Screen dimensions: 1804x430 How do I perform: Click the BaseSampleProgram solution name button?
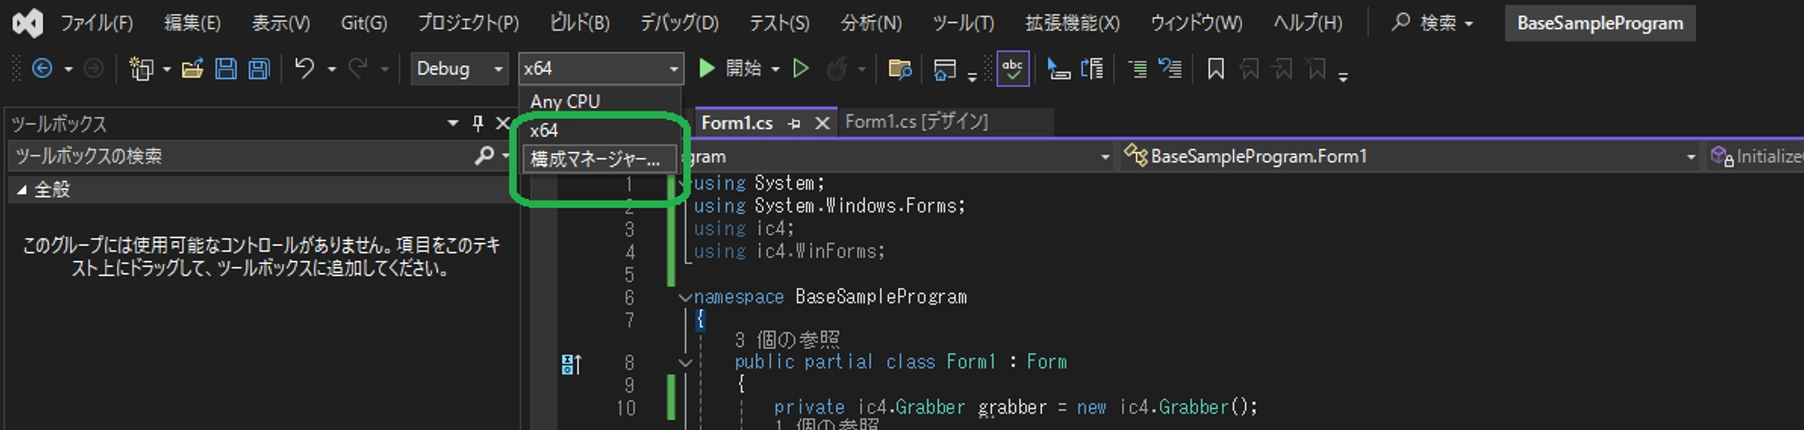1600,23
